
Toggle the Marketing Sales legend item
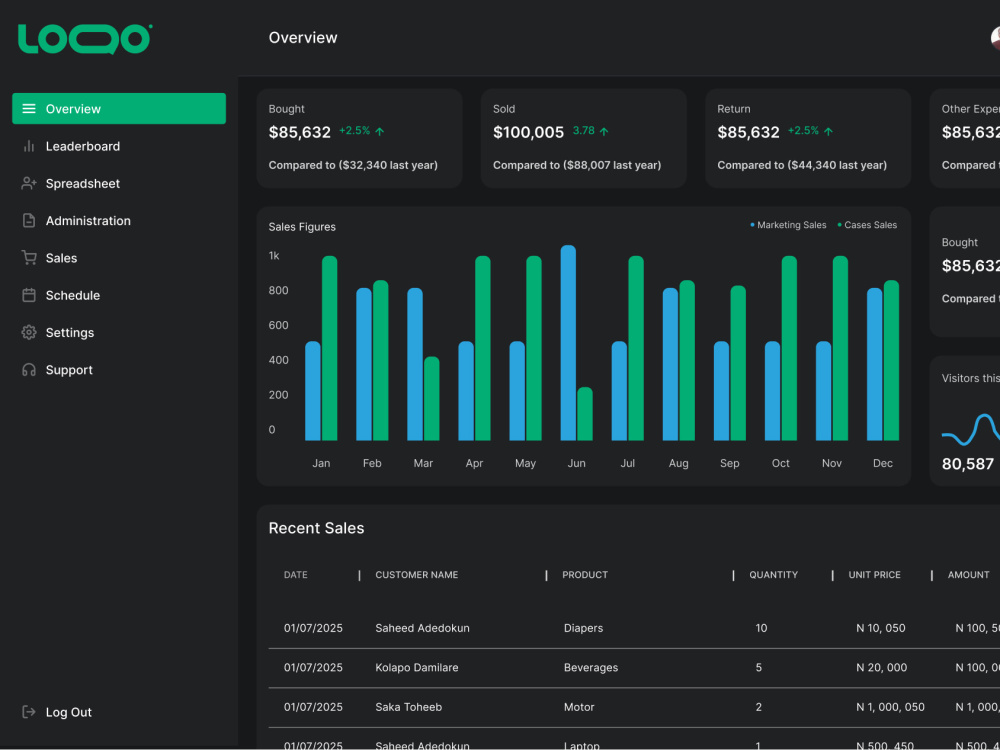click(x=788, y=225)
